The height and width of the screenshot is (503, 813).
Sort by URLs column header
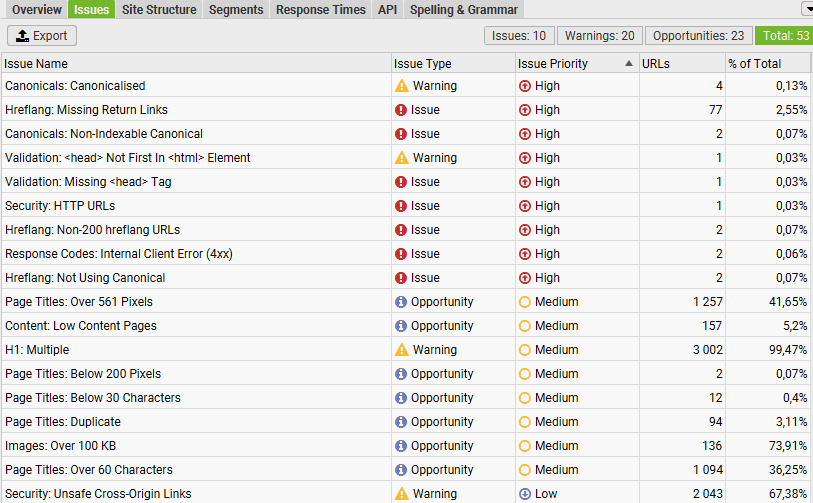click(x=682, y=64)
